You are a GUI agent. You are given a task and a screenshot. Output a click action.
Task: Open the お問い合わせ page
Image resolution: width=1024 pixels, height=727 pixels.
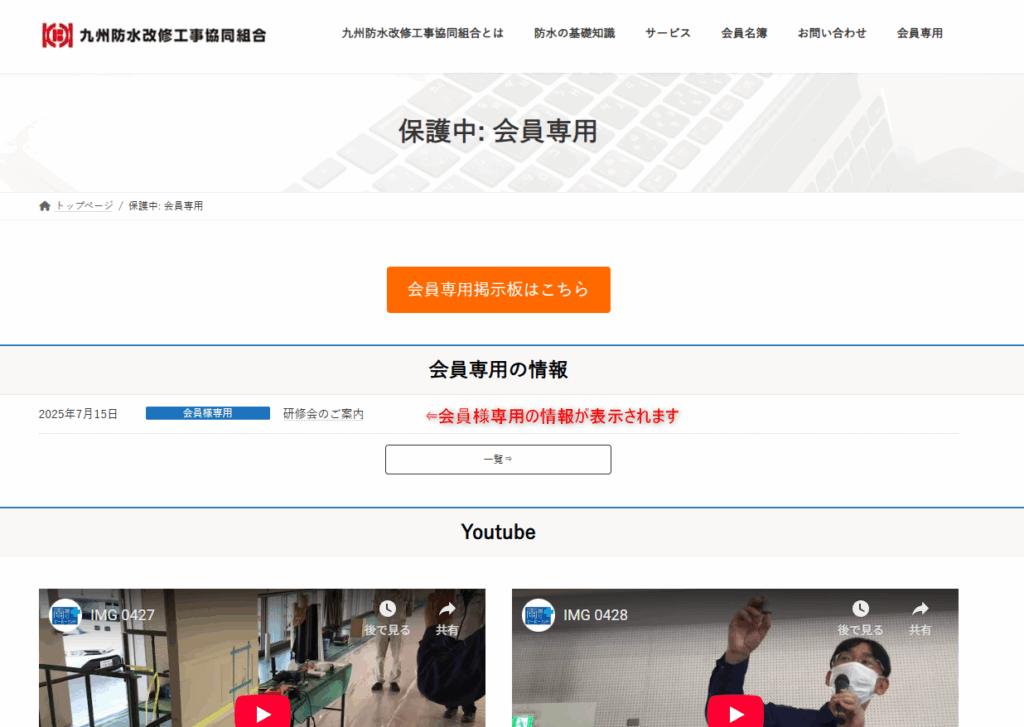pyautogui.click(x=831, y=33)
